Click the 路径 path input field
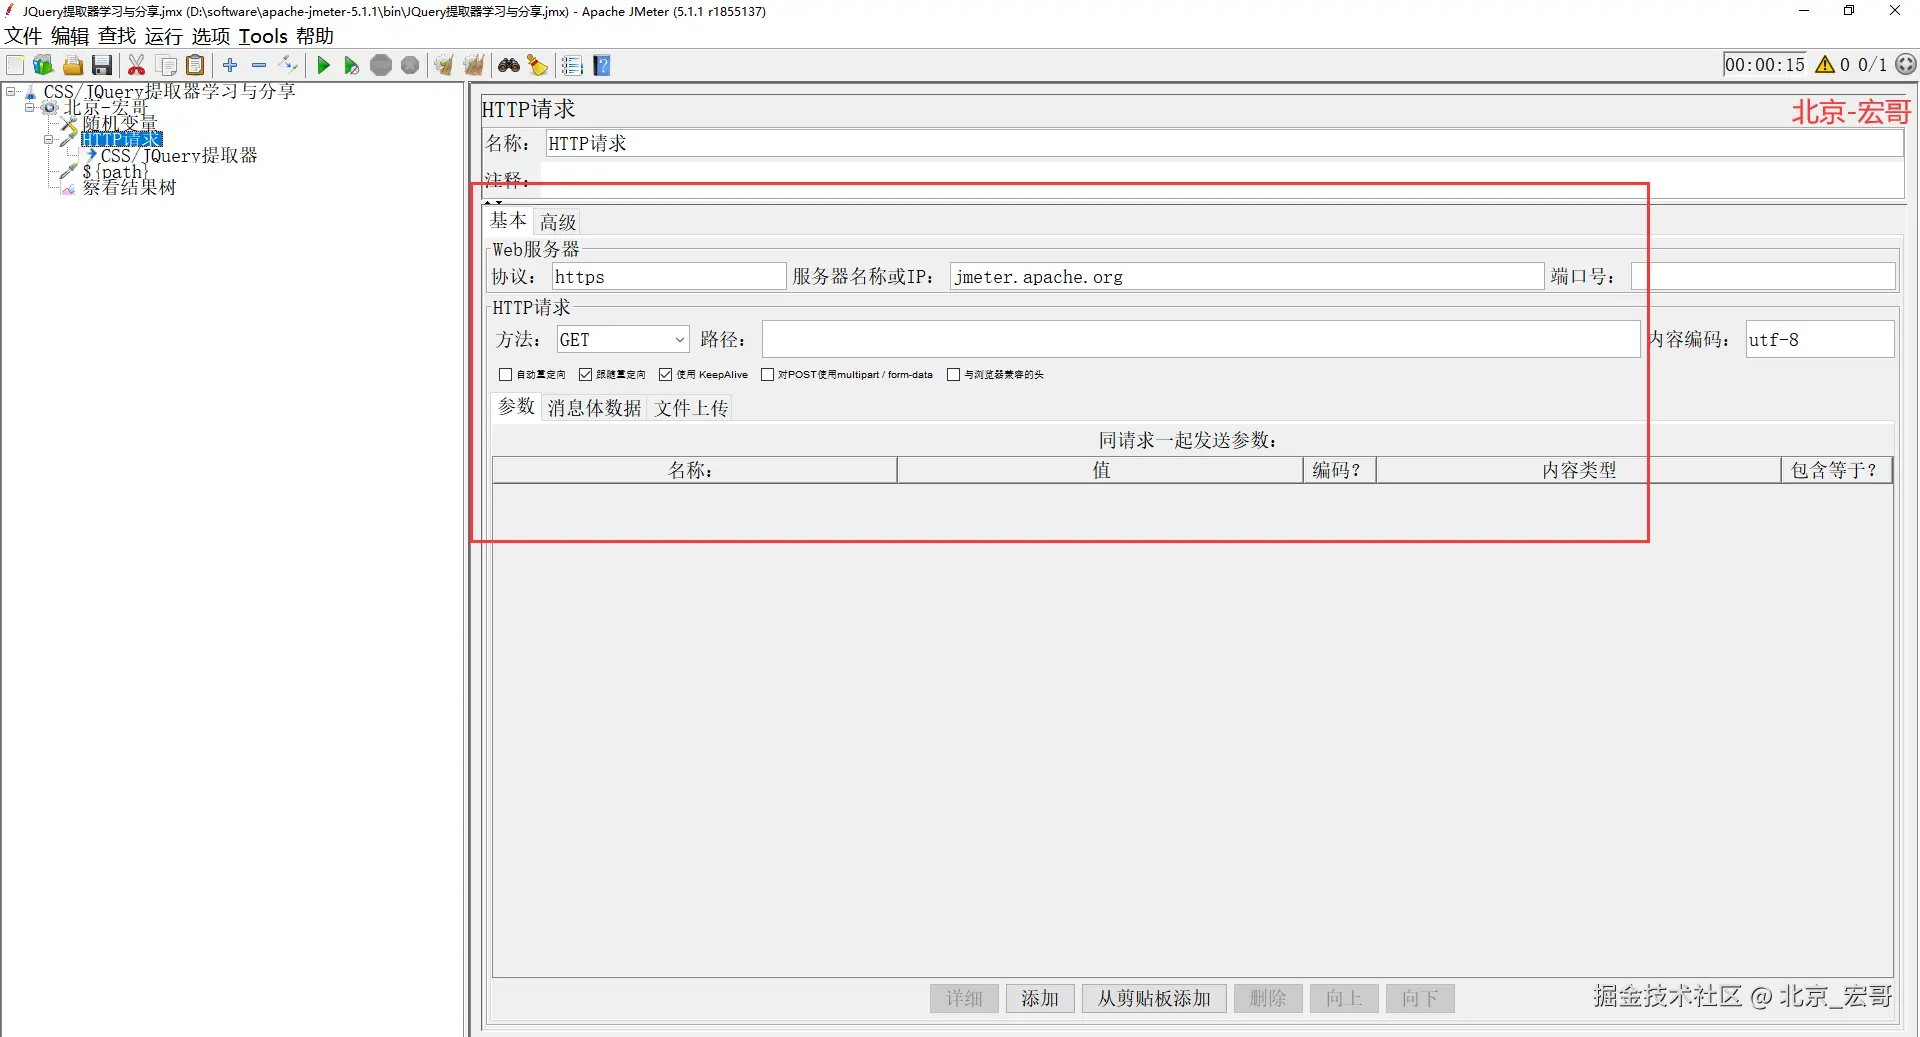Screen dimensions: 1920x1037 [1201, 339]
